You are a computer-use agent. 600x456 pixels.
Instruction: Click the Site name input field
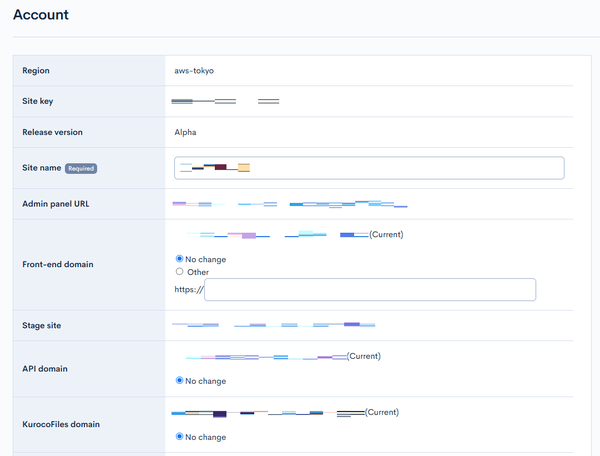[x=369, y=168]
